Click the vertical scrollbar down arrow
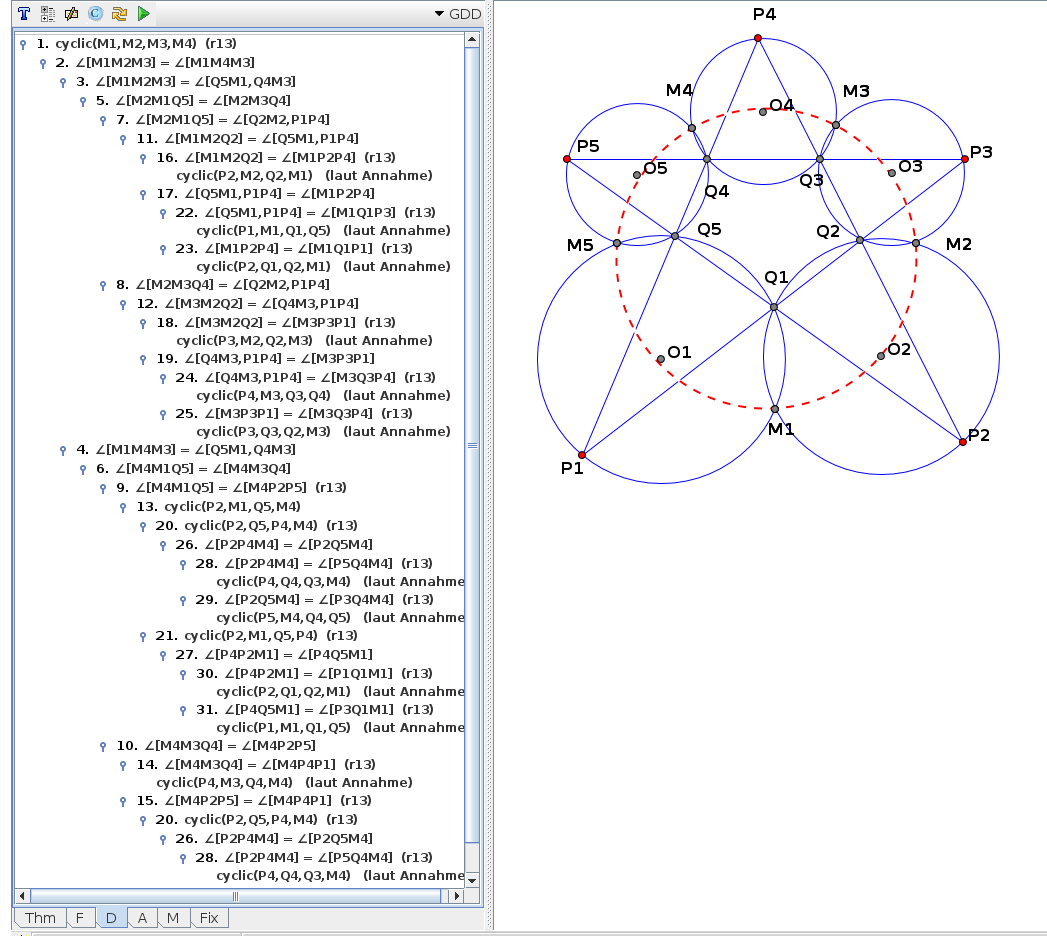Image resolution: width=1047 pixels, height=936 pixels. pyautogui.click(x=473, y=879)
